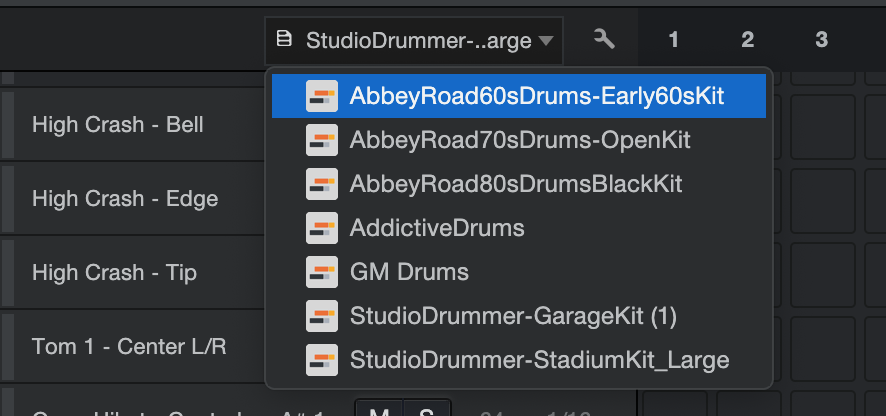Click bar 3 on the timeline ruler
The height and width of the screenshot is (416, 886).
(x=821, y=40)
